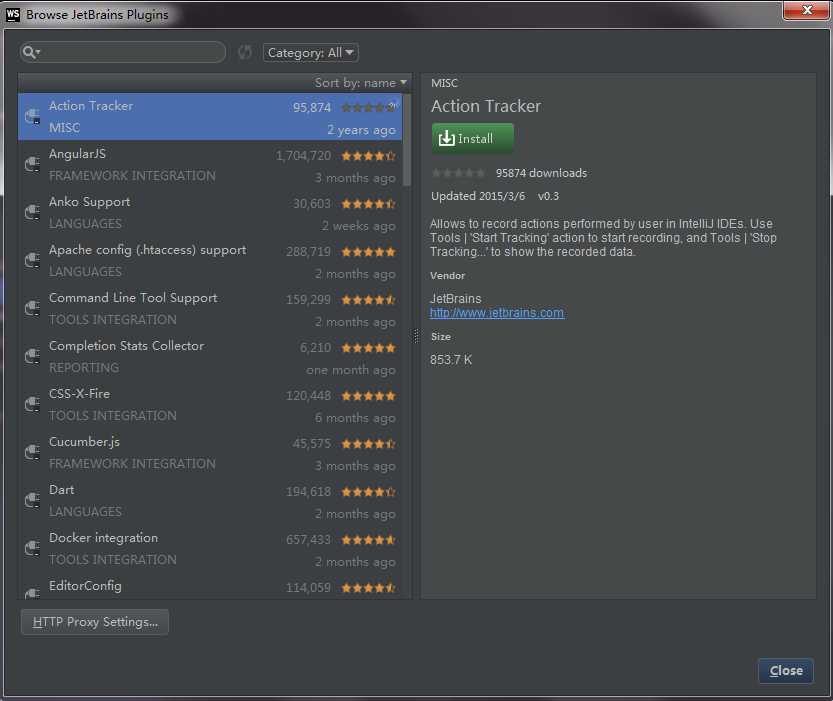This screenshot has height=701, width=833.
Task: Select the Anko Support plugin name
Action: (x=89, y=202)
